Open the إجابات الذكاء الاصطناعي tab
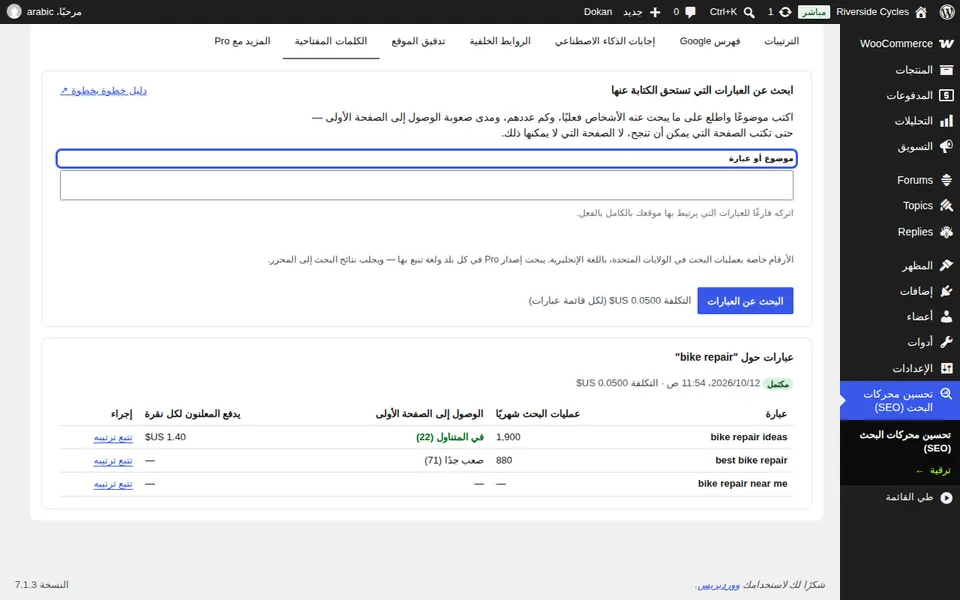This screenshot has height=600, width=960. 605,41
